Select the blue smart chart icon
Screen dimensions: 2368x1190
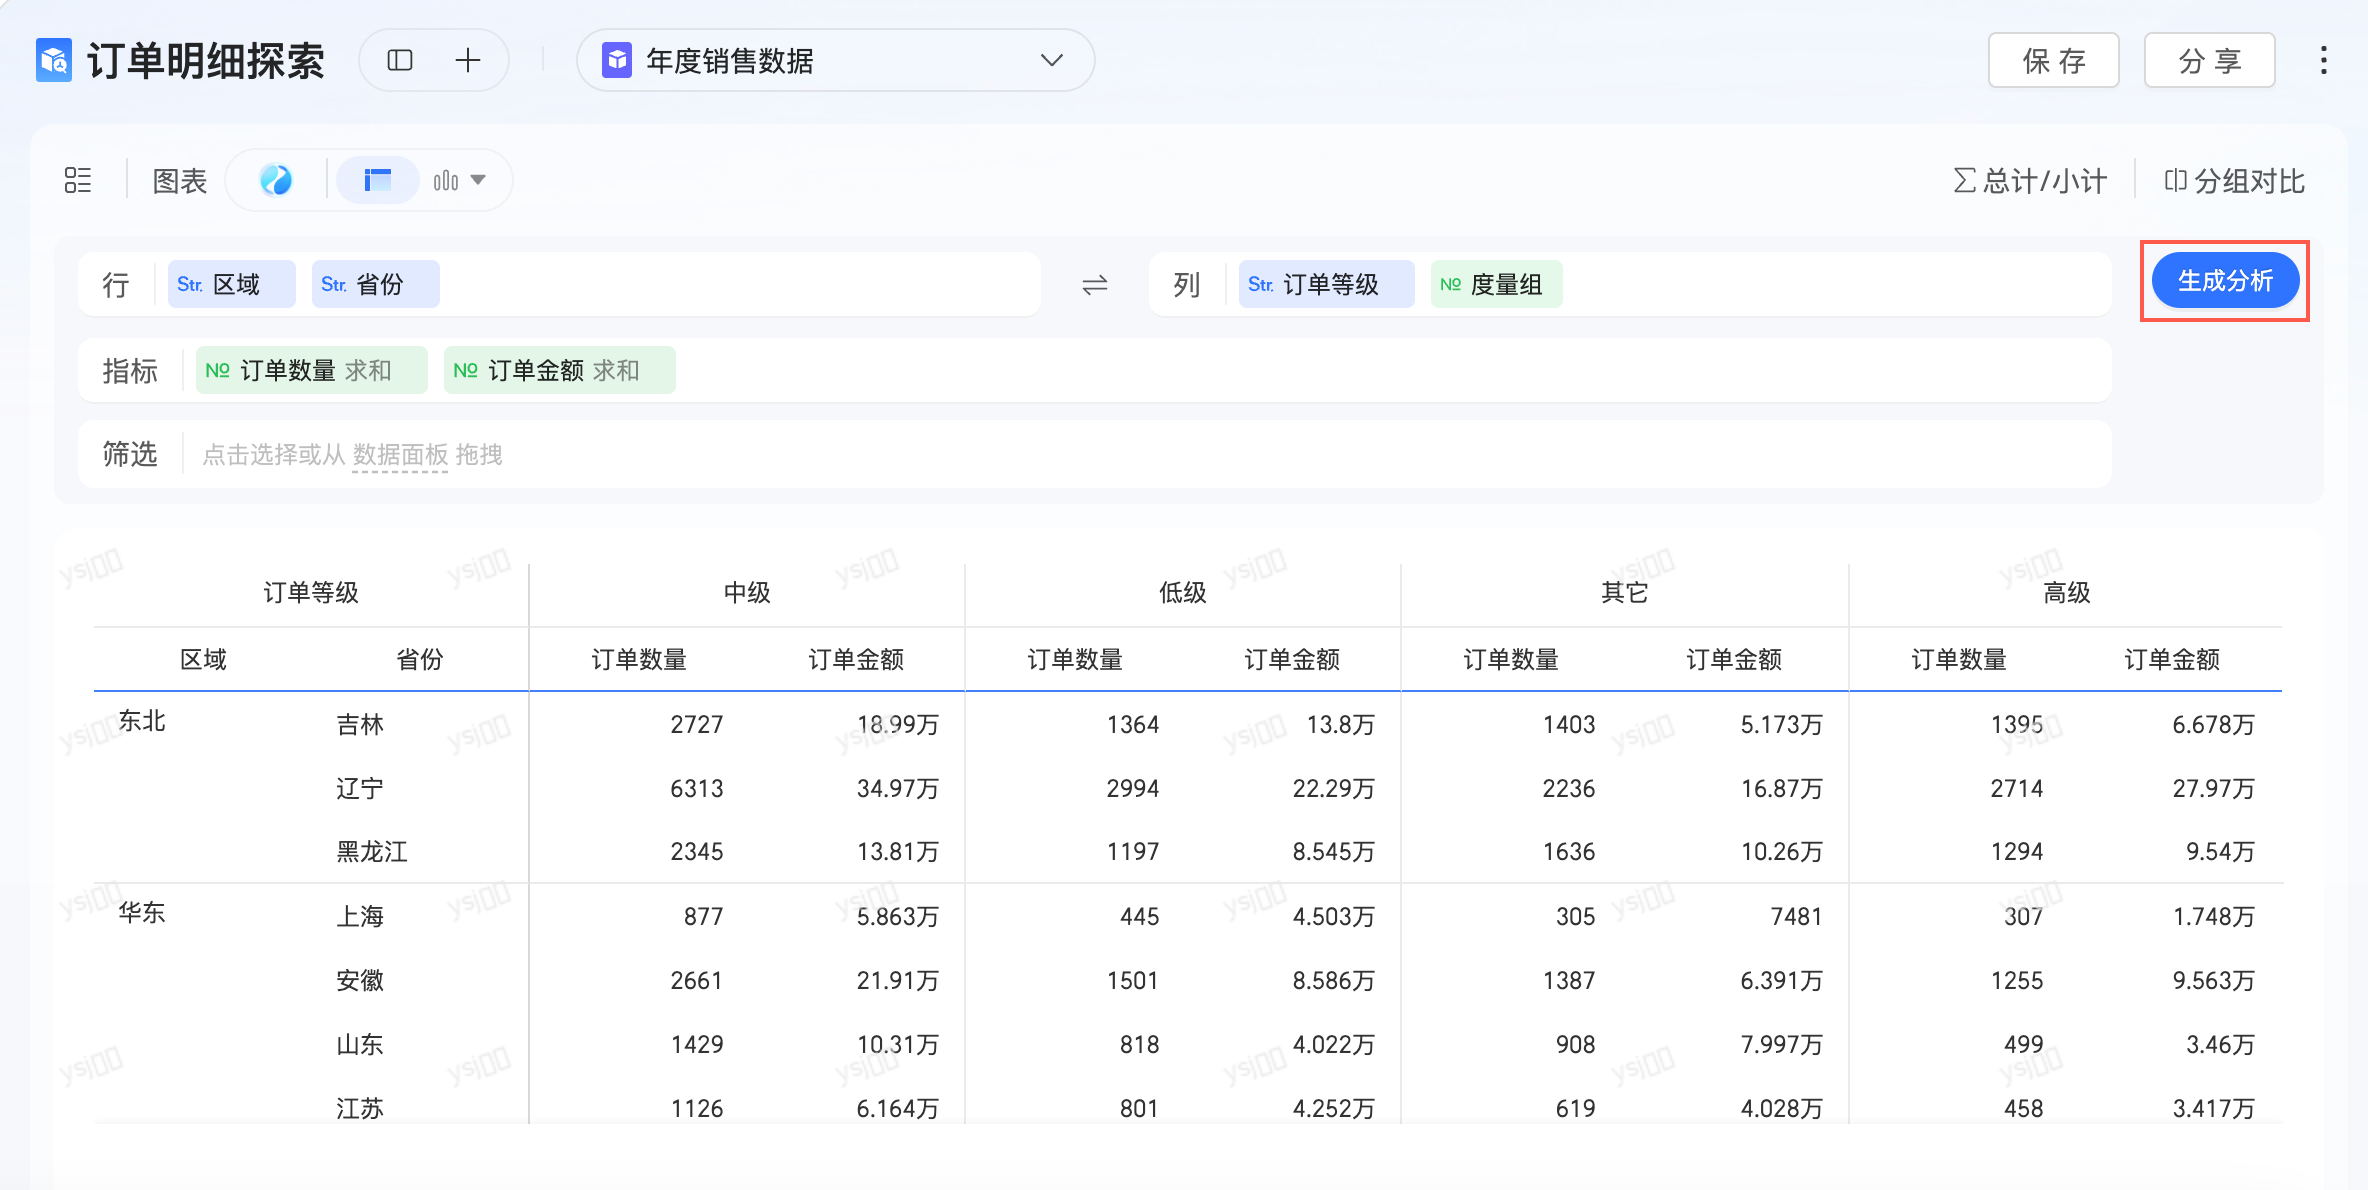[276, 180]
